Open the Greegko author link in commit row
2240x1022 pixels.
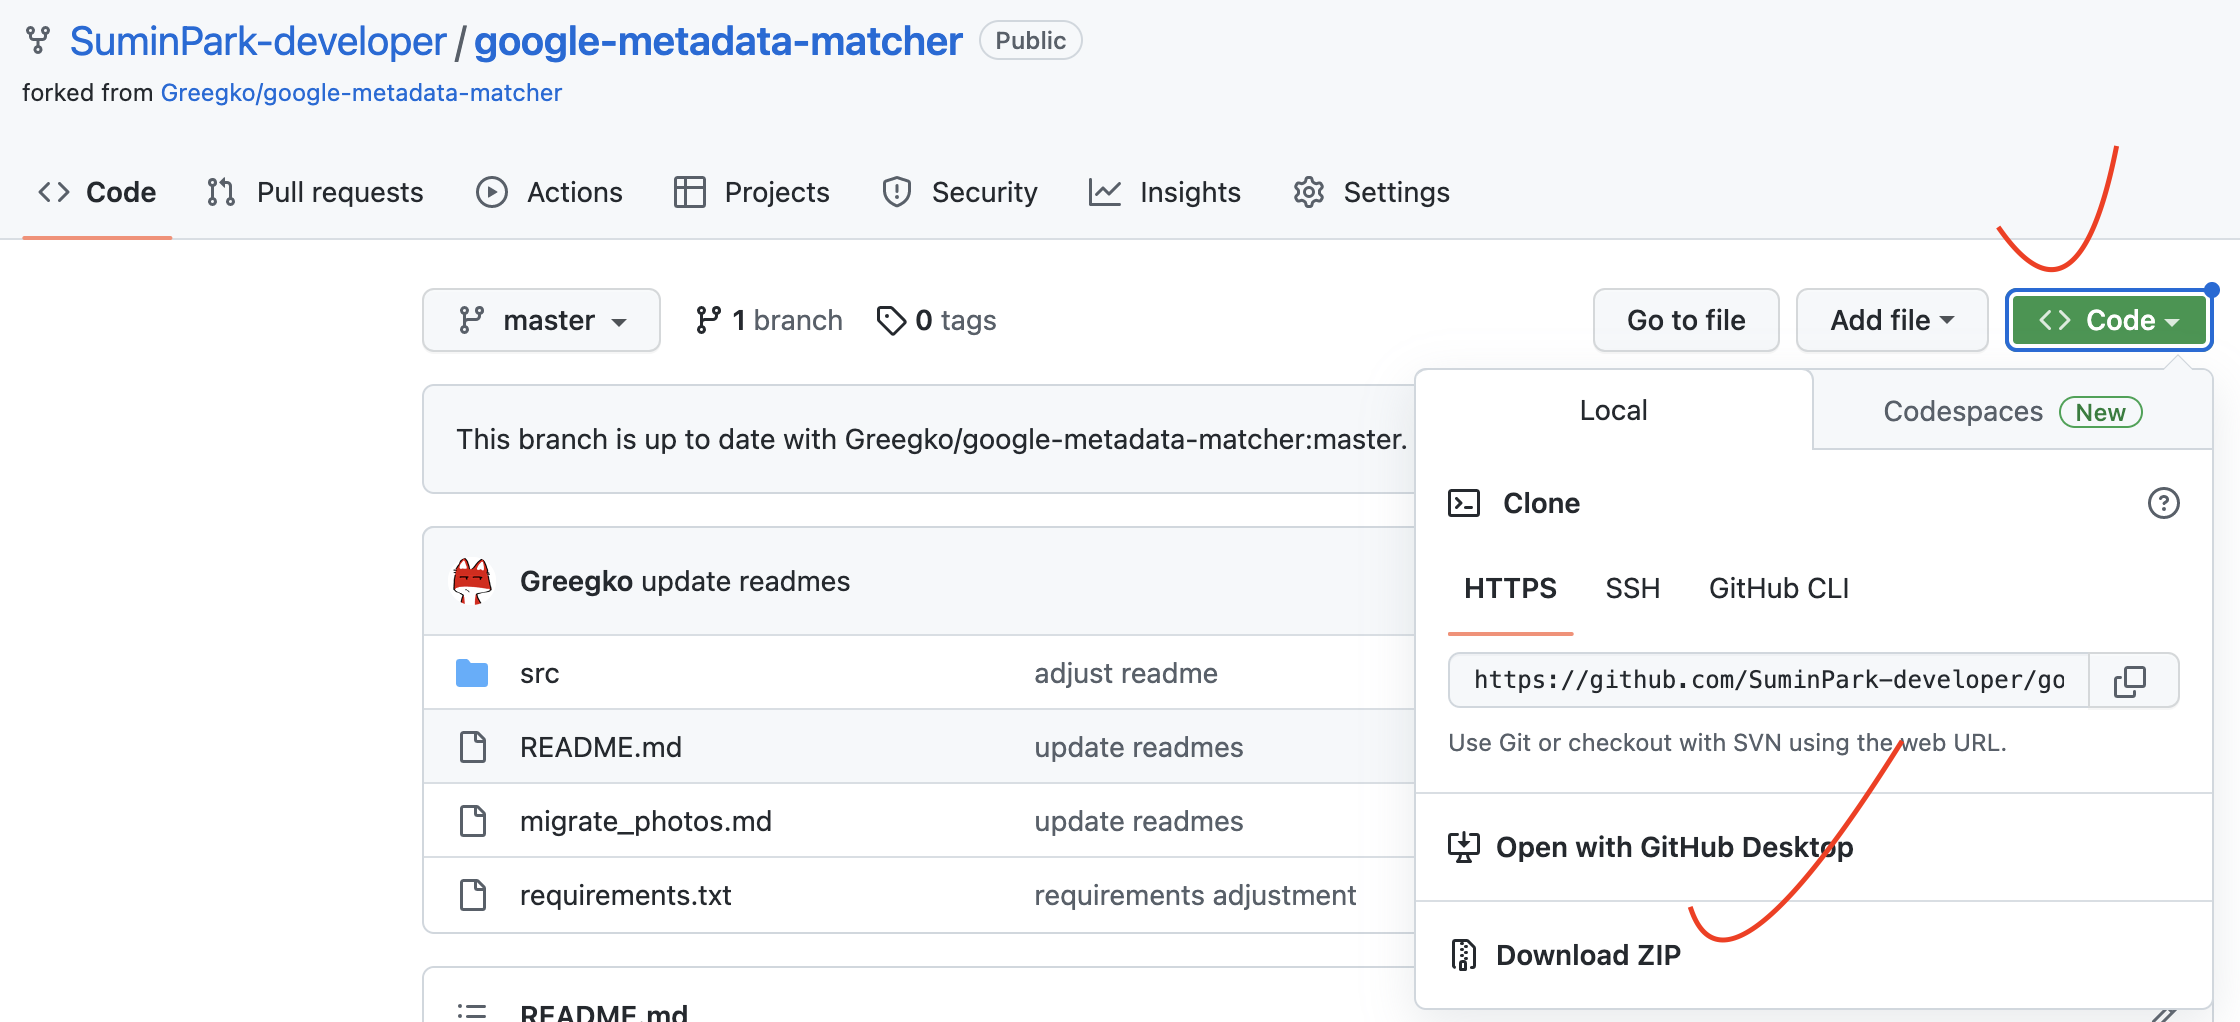(576, 581)
